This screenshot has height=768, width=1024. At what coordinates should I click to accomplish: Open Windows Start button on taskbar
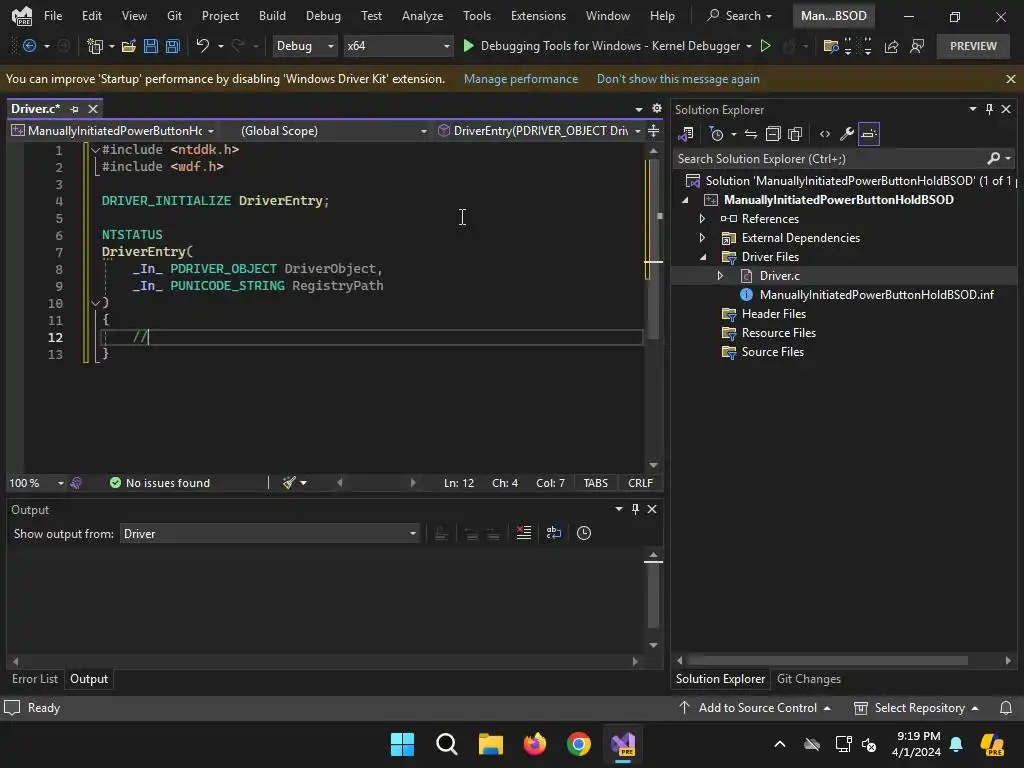402,744
